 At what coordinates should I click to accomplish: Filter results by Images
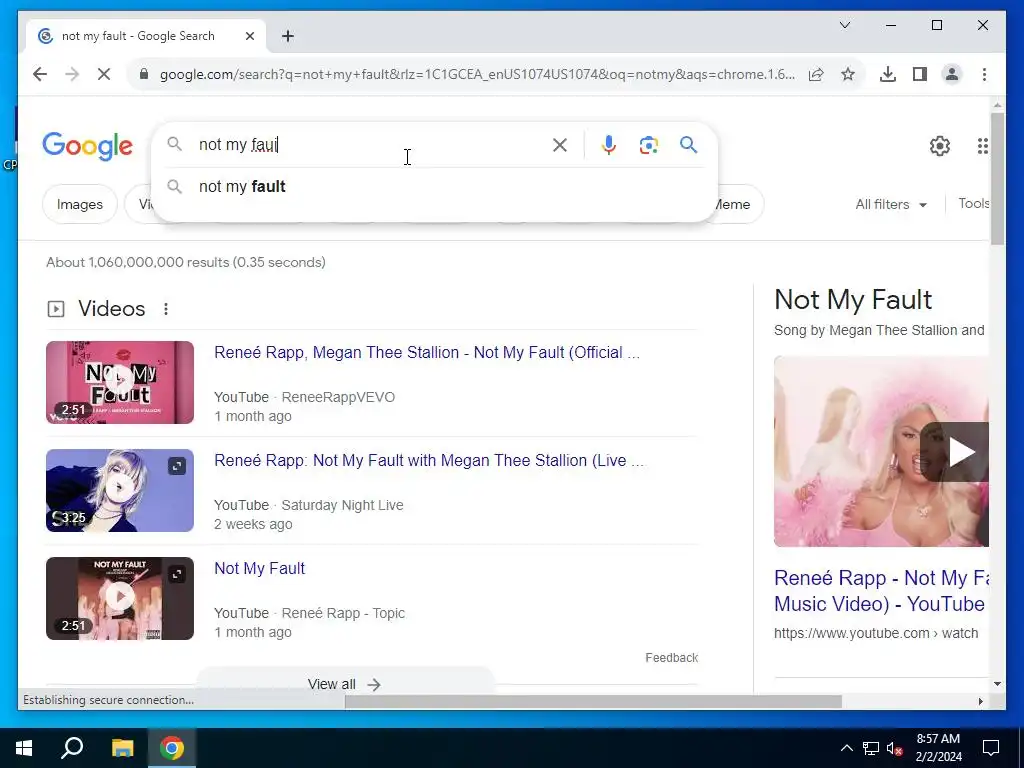point(80,204)
